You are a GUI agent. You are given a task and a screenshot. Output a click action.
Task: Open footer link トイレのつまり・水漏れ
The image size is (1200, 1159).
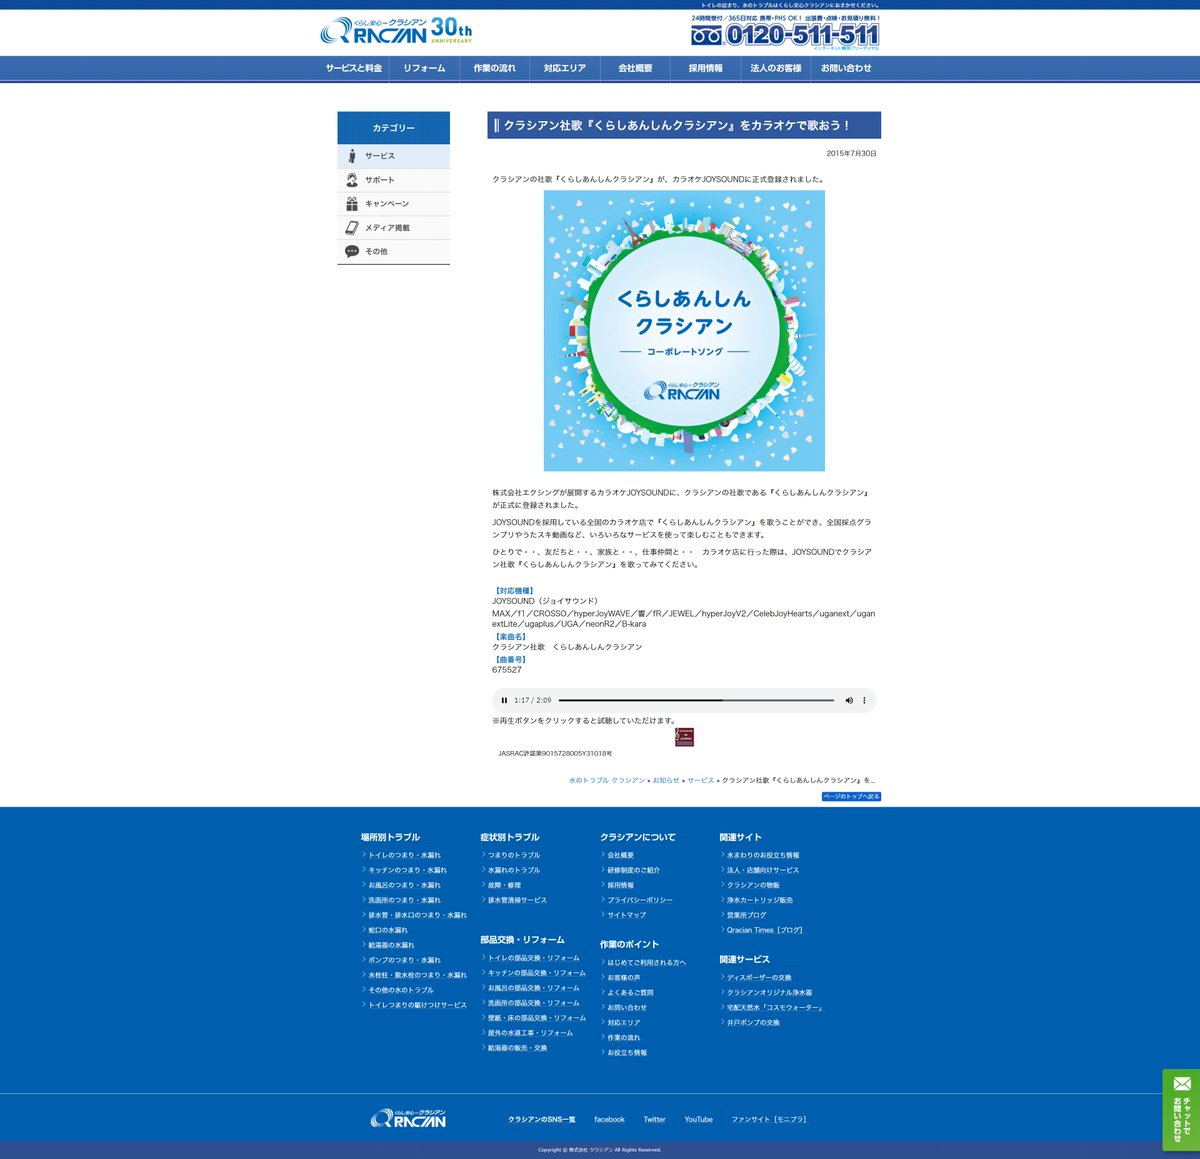click(x=404, y=855)
